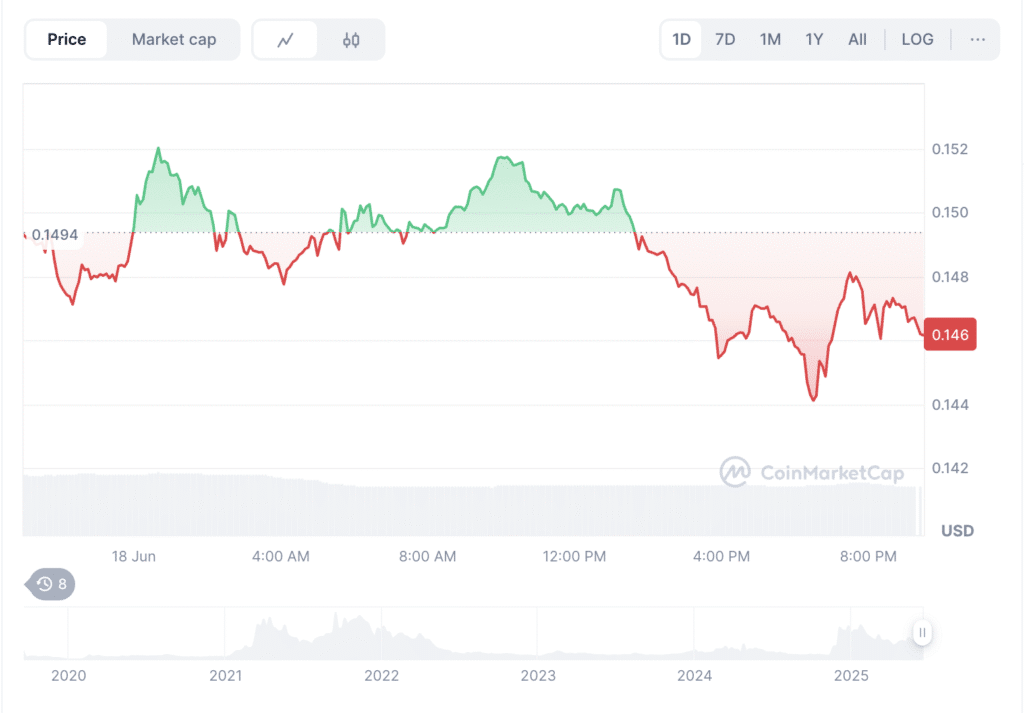Screen dimensions: 1024x713
Task: Click the 12:00 PM time axis label
Action: [x=574, y=556]
